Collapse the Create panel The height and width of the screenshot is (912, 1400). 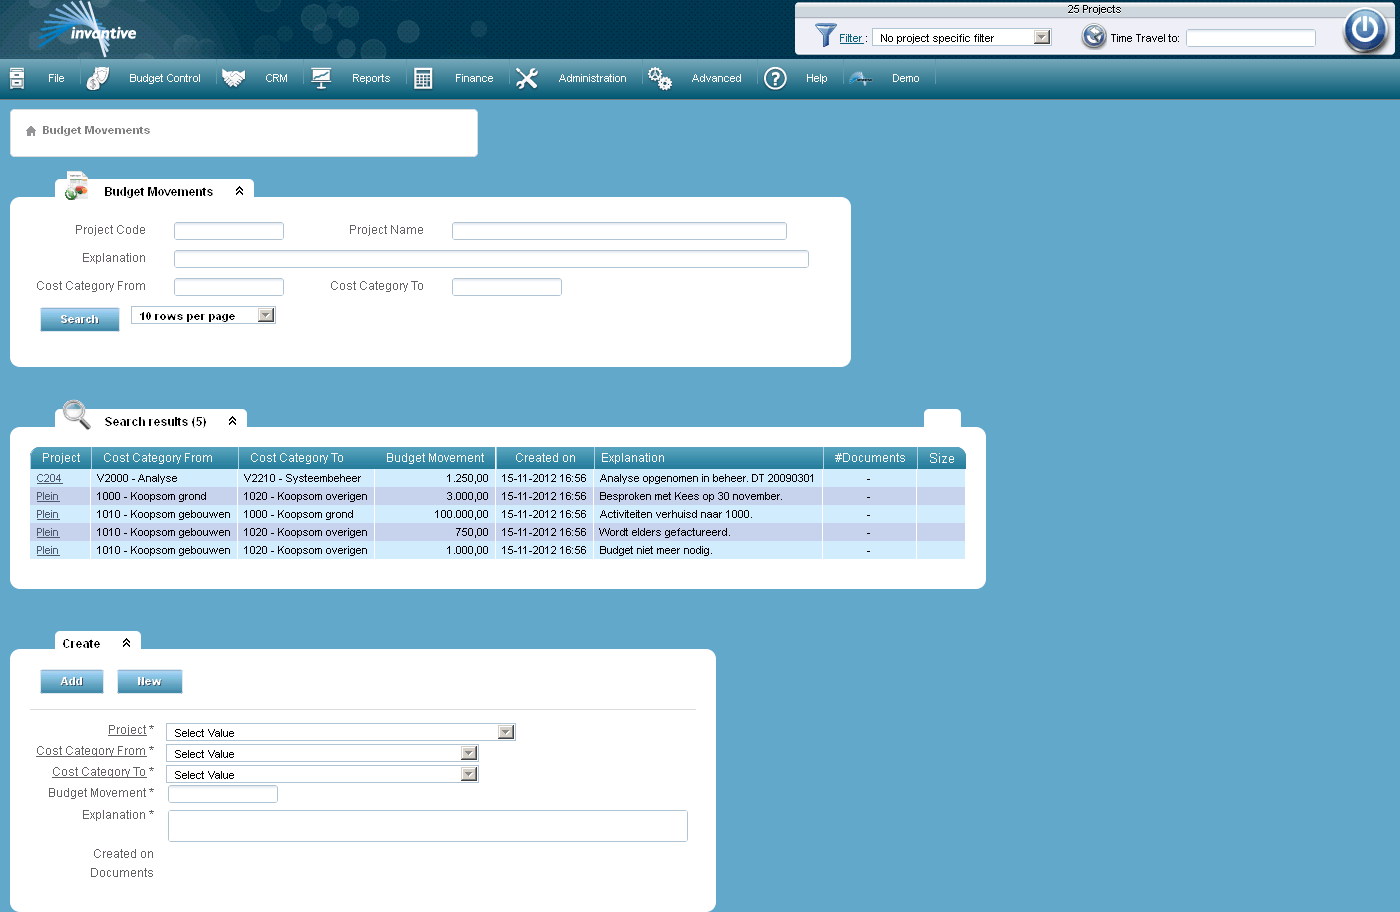point(126,643)
